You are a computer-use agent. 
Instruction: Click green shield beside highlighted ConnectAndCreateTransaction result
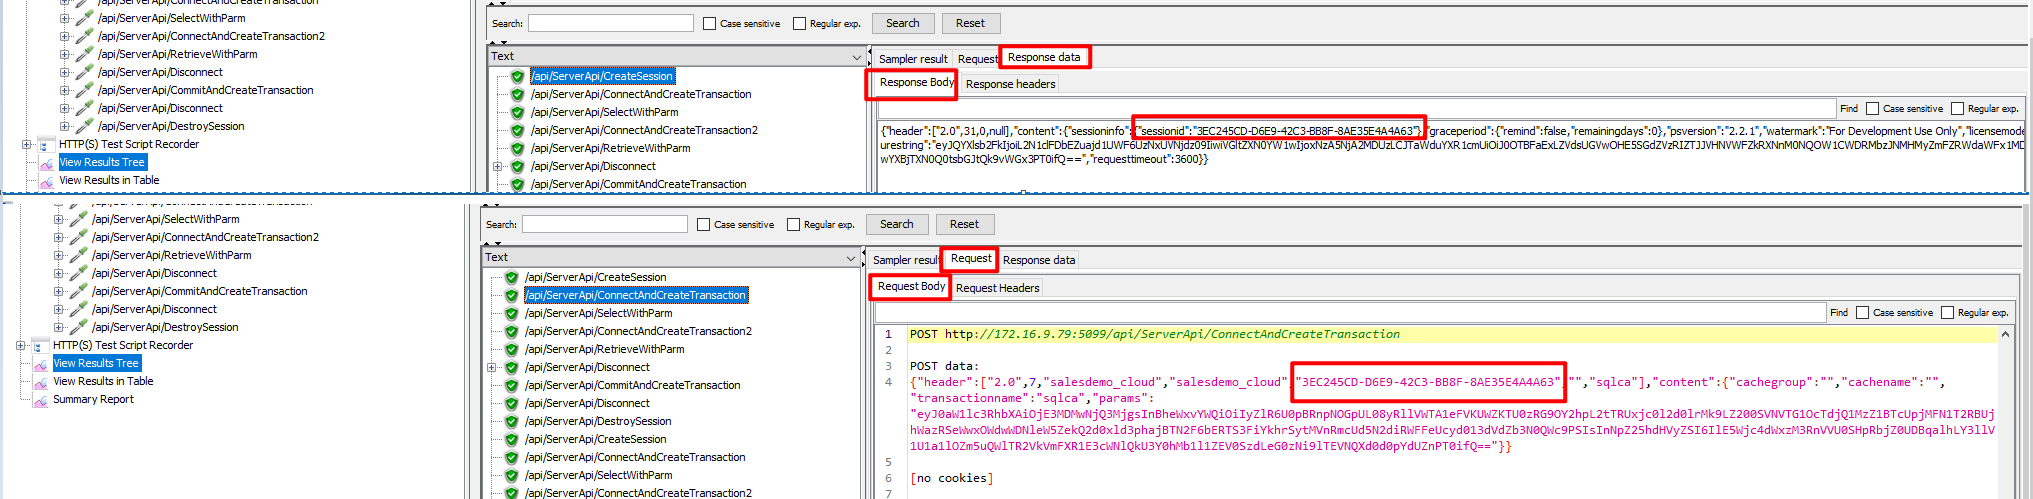pos(511,296)
